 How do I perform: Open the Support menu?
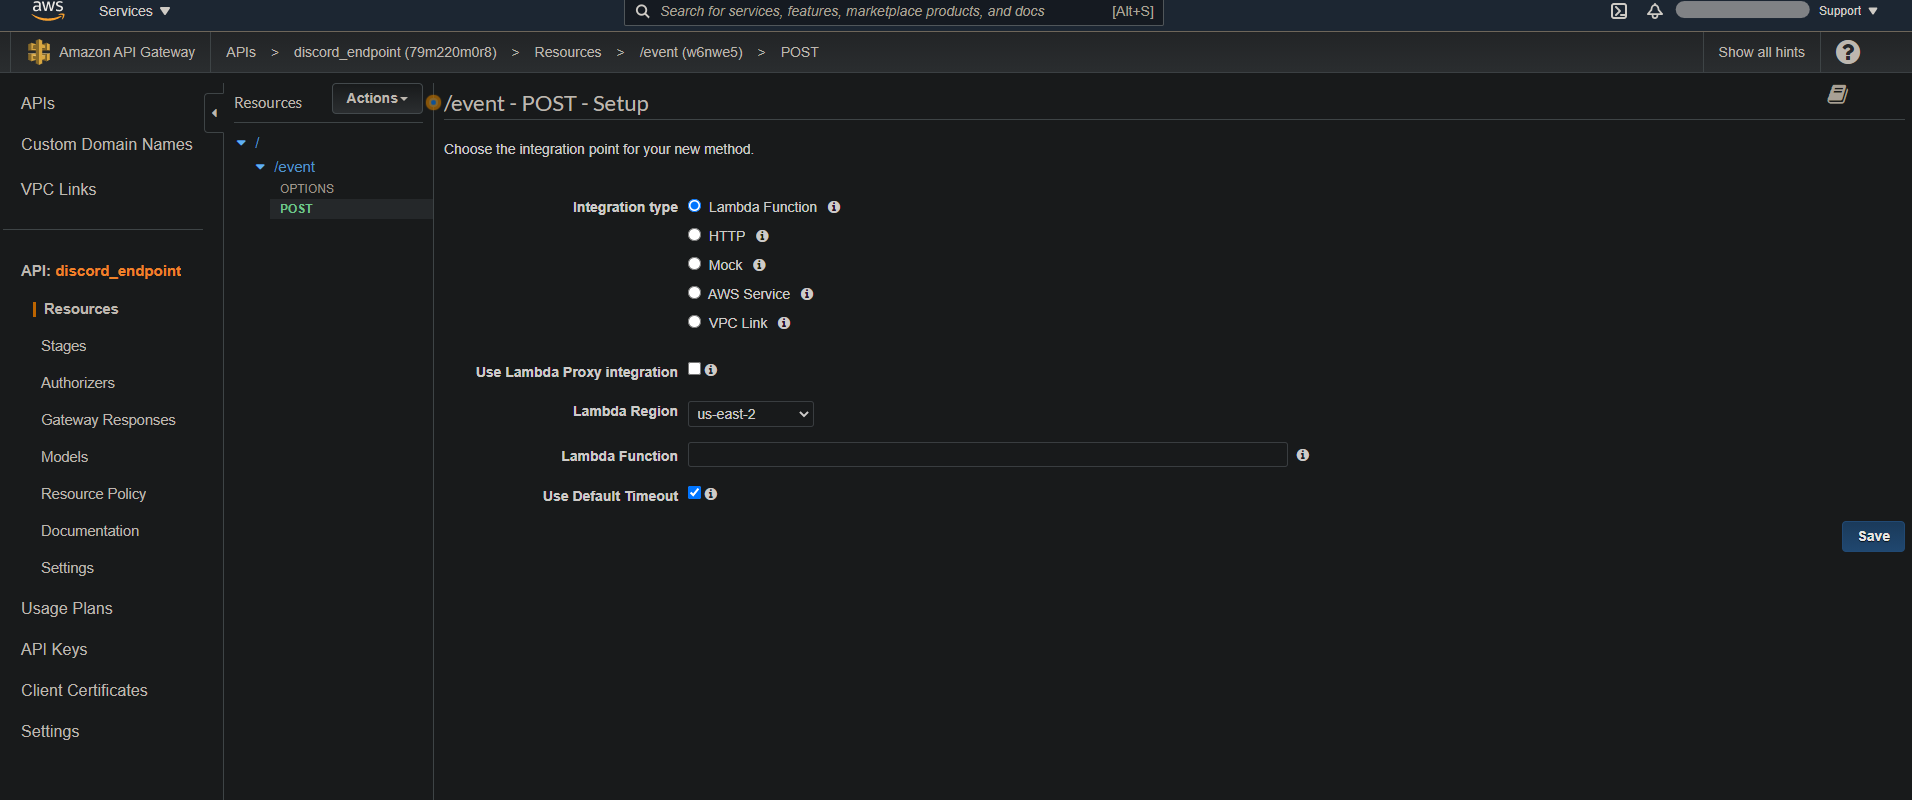(x=1848, y=11)
